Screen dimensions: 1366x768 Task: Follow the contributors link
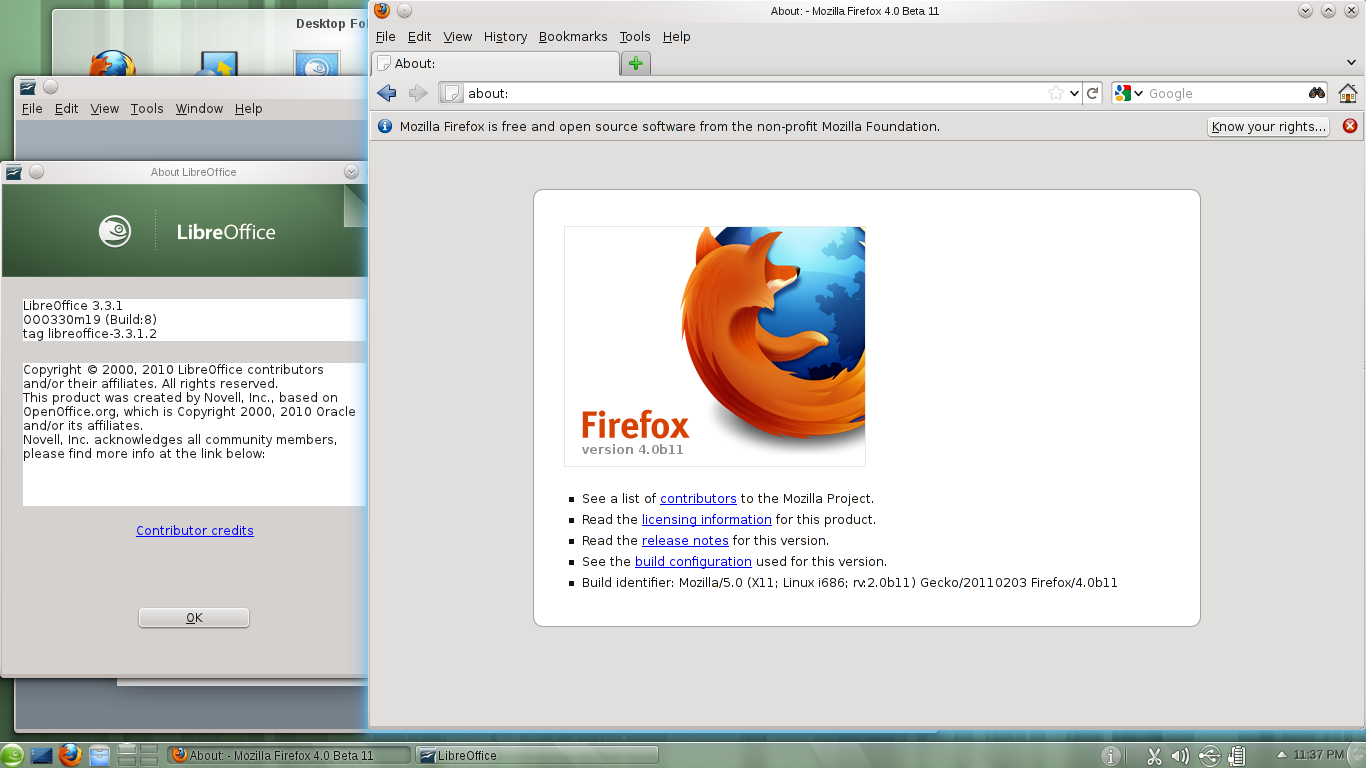click(698, 498)
